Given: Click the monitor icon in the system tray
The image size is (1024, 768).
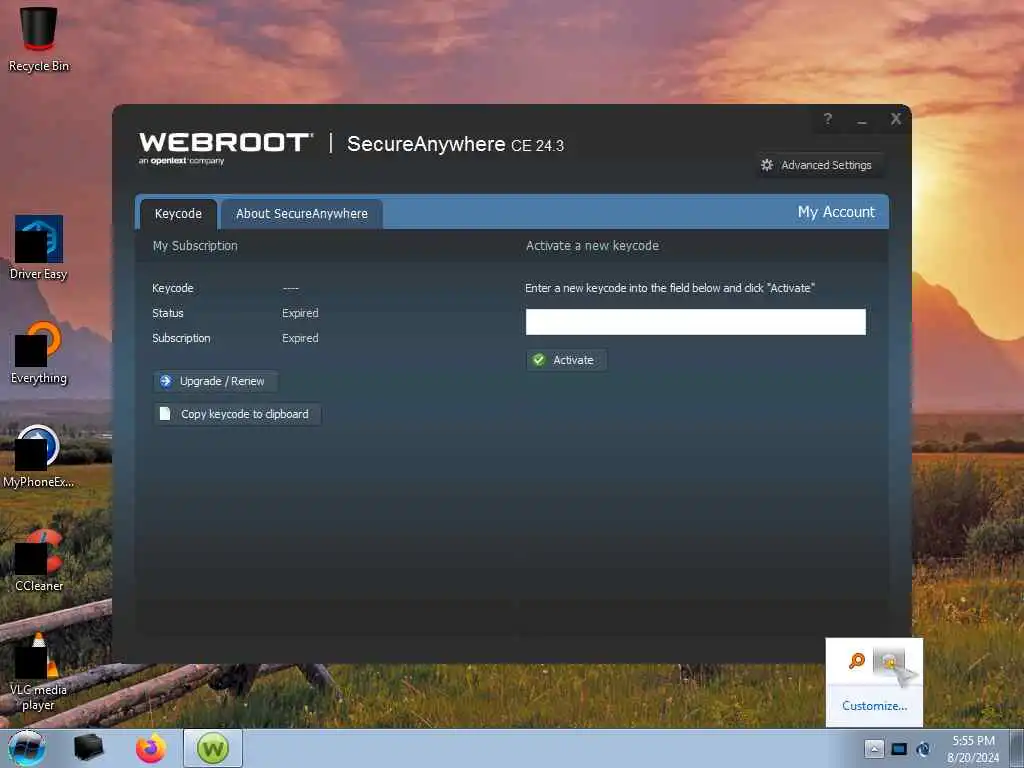Looking at the screenshot, I should pyautogui.click(x=899, y=749).
